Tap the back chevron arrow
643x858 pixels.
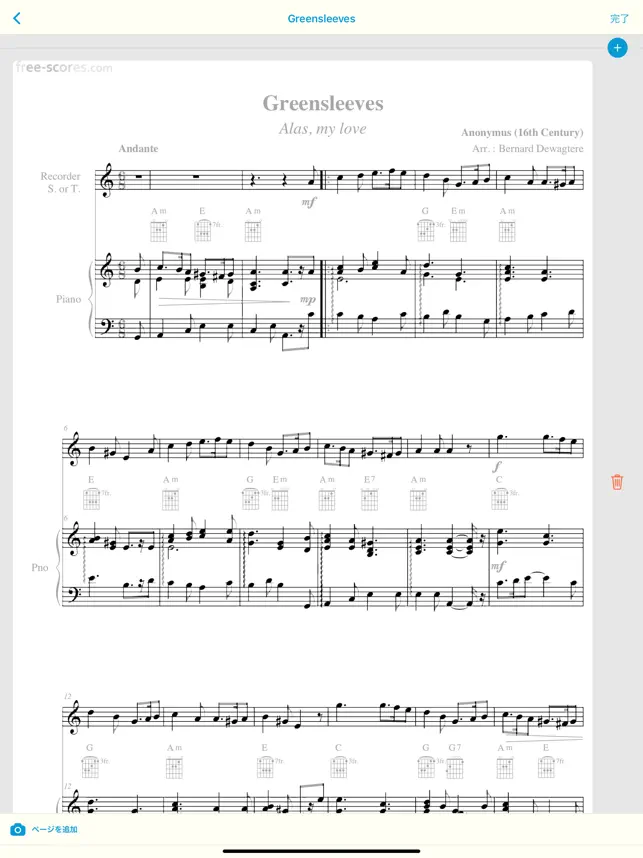click(x=17, y=19)
